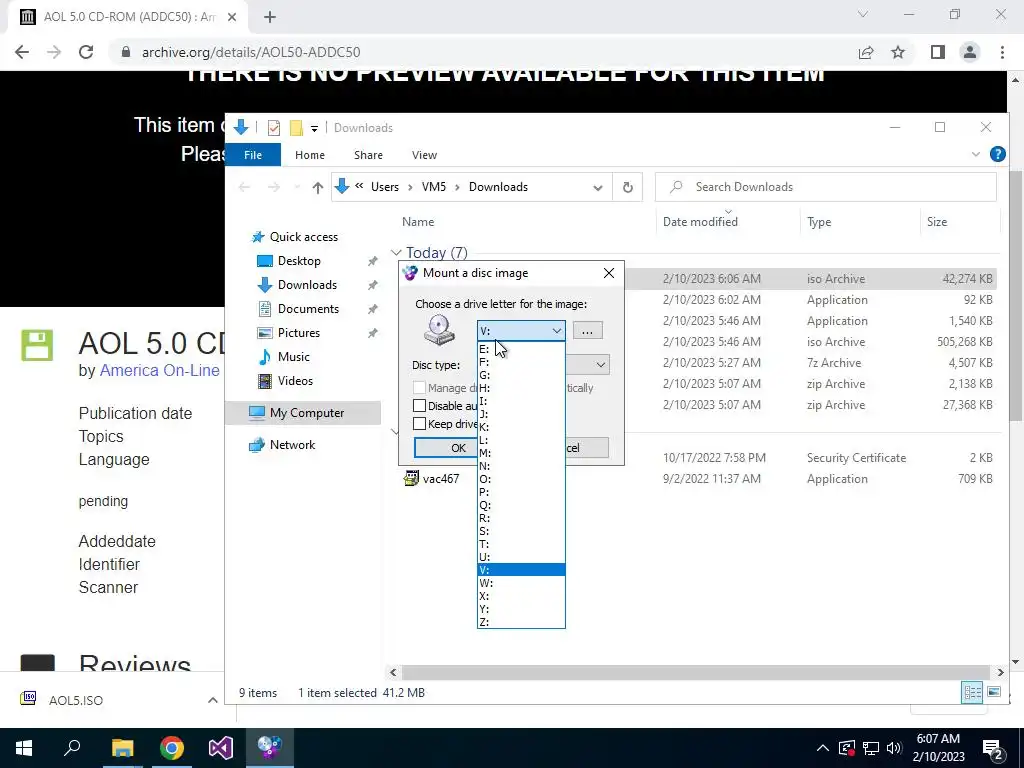Click America On-Line author link
This screenshot has width=1024, height=768.
pos(159,370)
